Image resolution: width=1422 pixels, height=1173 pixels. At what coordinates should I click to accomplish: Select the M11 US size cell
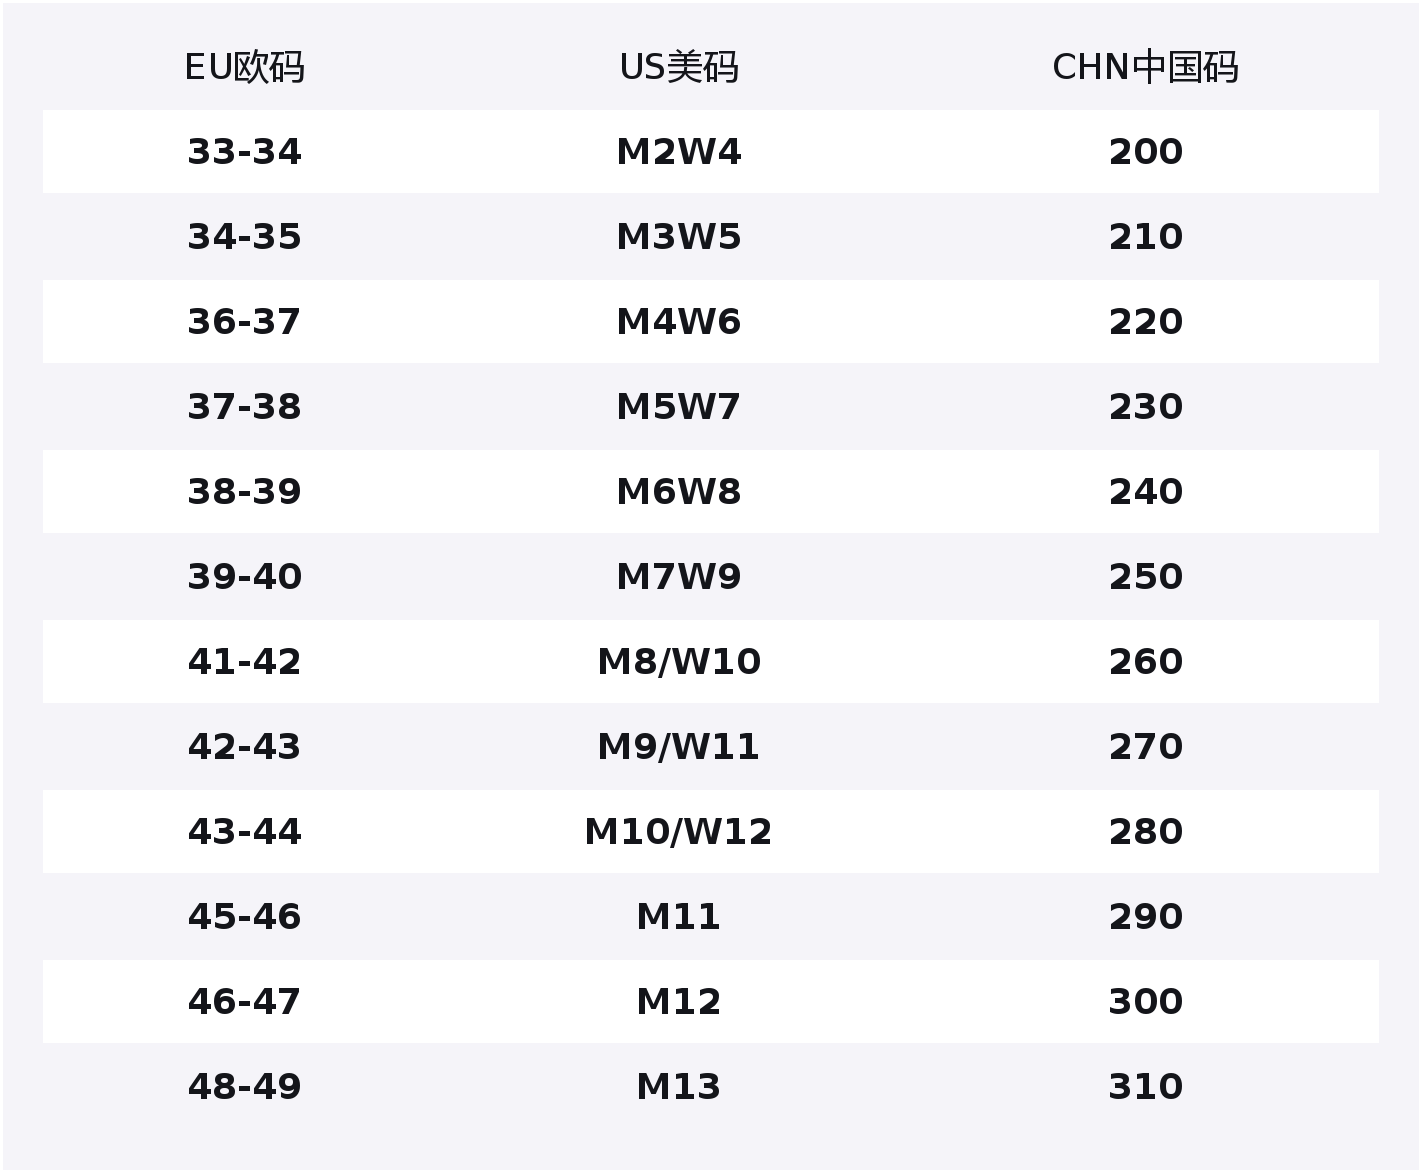pyautogui.click(x=679, y=917)
